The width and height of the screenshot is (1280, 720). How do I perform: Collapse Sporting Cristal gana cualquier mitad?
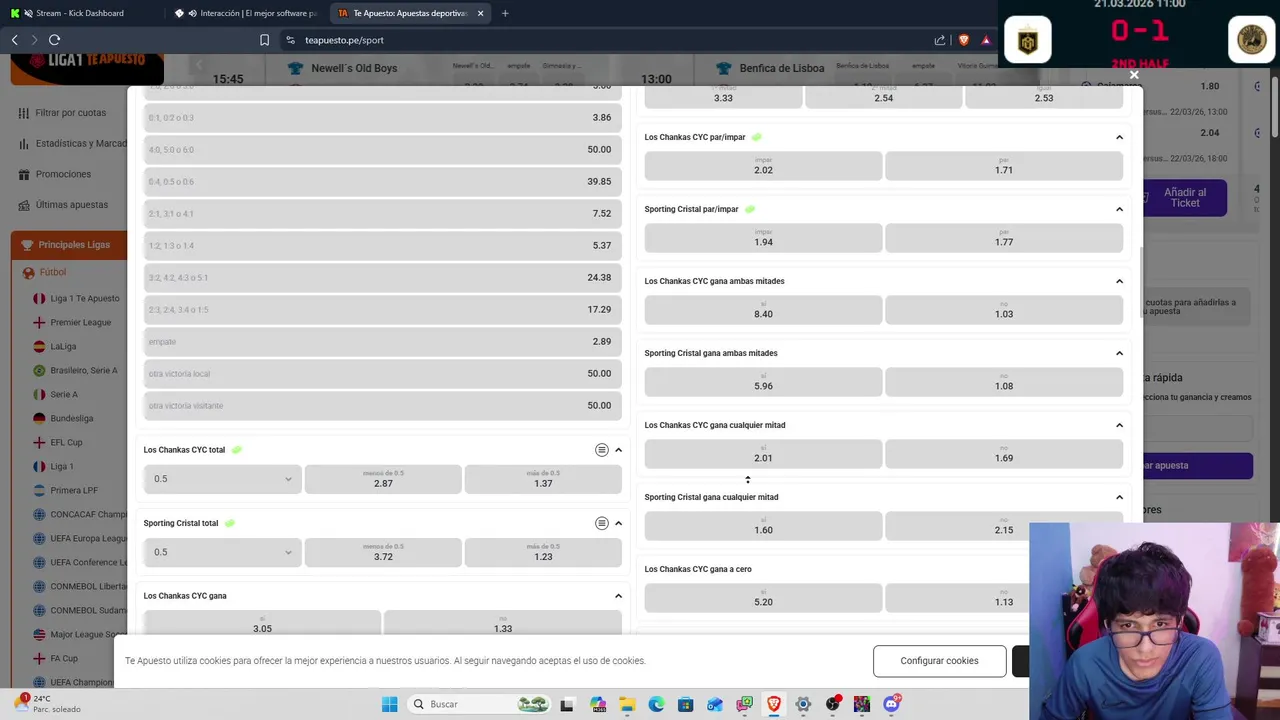click(x=1119, y=497)
